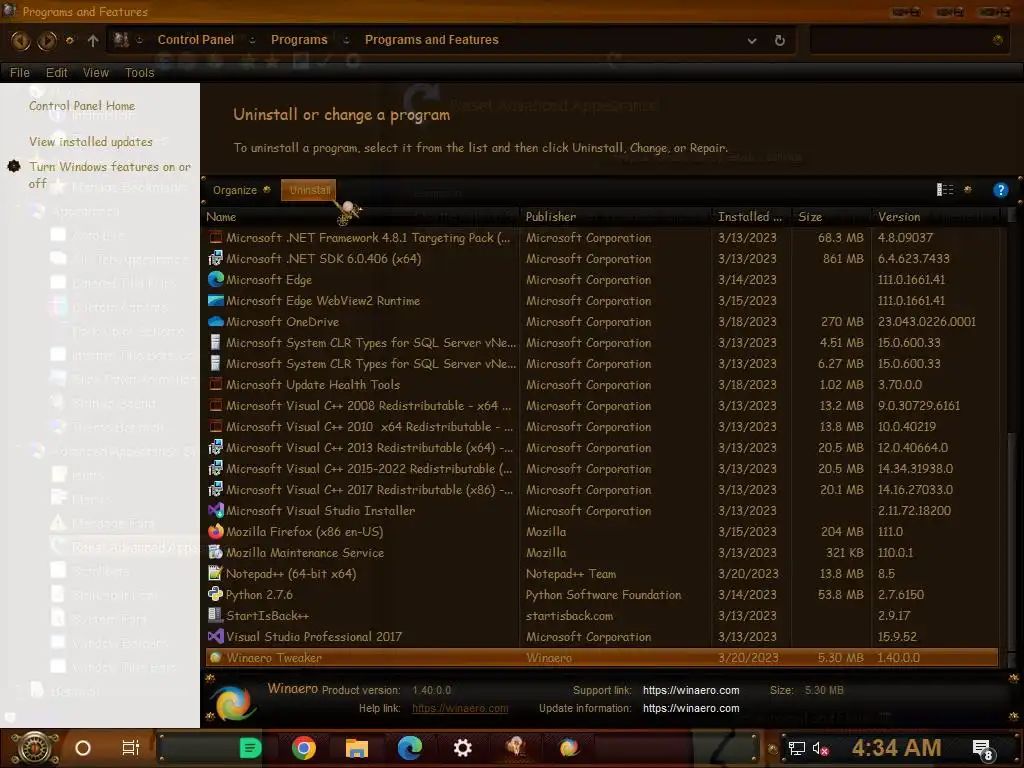The width and height of the screenshot is (1024, 768).
Task: Click the Python Software Foundation publisher cell
Action: coord(603,594)
